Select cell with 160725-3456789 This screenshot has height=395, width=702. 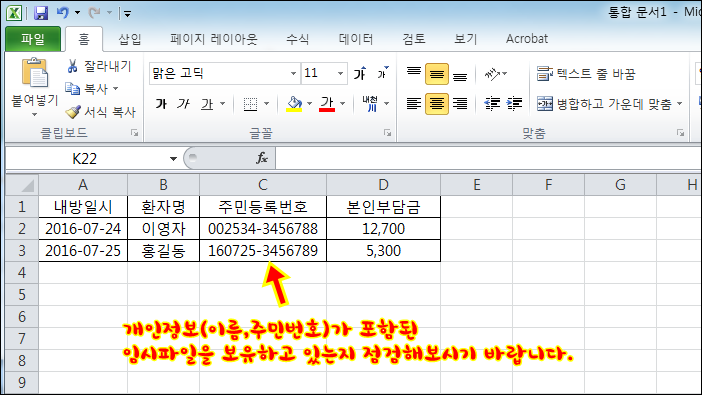click(263, 251)
